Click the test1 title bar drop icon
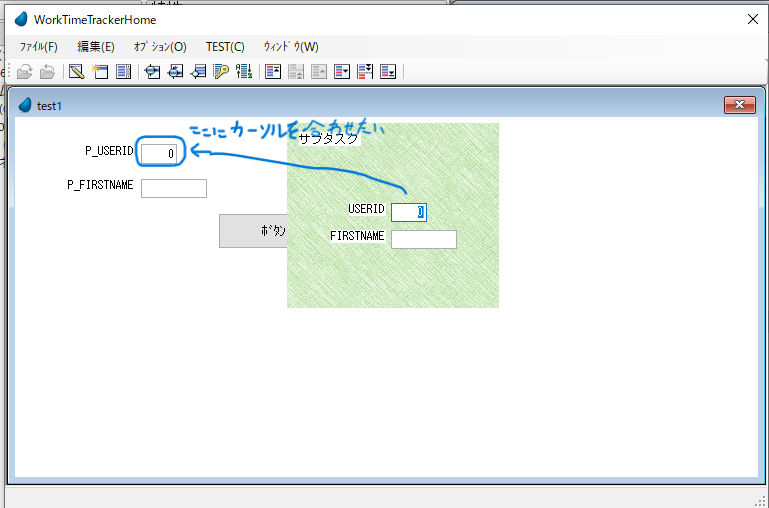The image size is (769, 508). (x=25, y=105)
